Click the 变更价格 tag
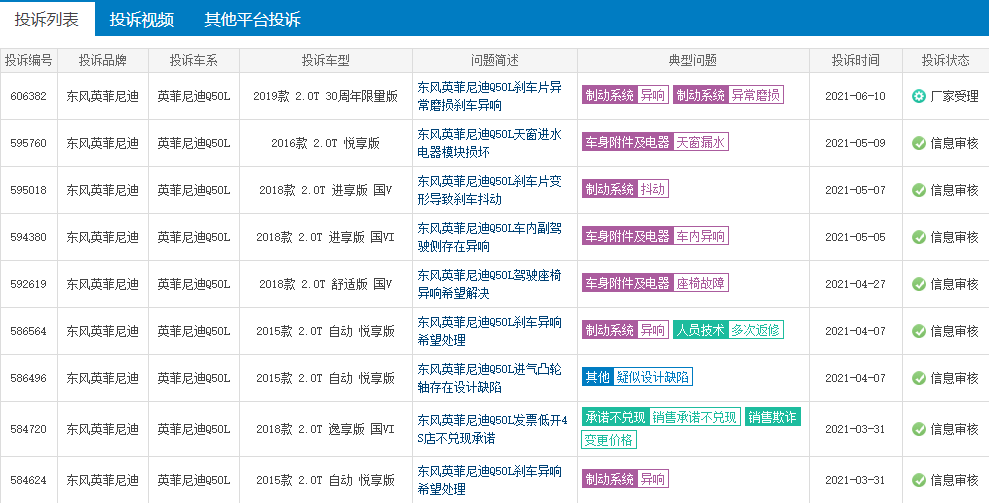 pyautogui.click(x=609, y=440)
